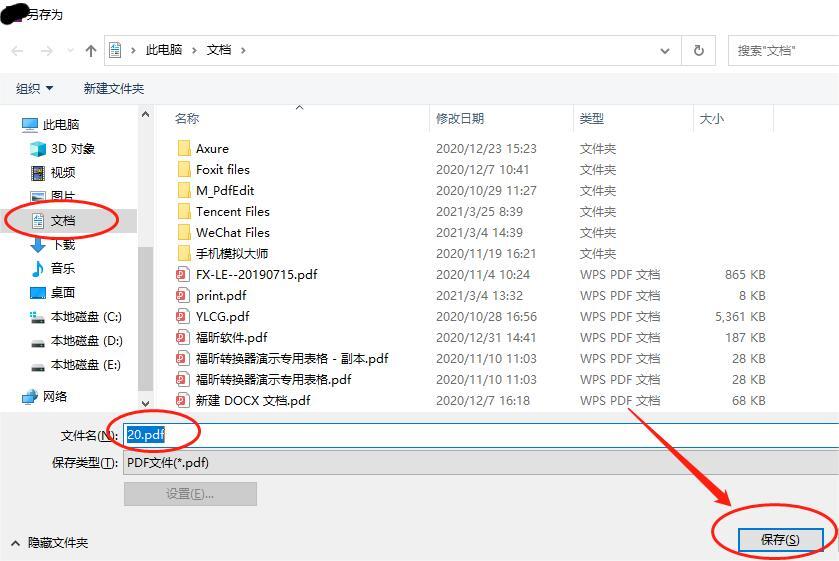The width and height of the screenshot is (839, 561).
Task: Select the Axure folder icon
Action: point(184,148)
